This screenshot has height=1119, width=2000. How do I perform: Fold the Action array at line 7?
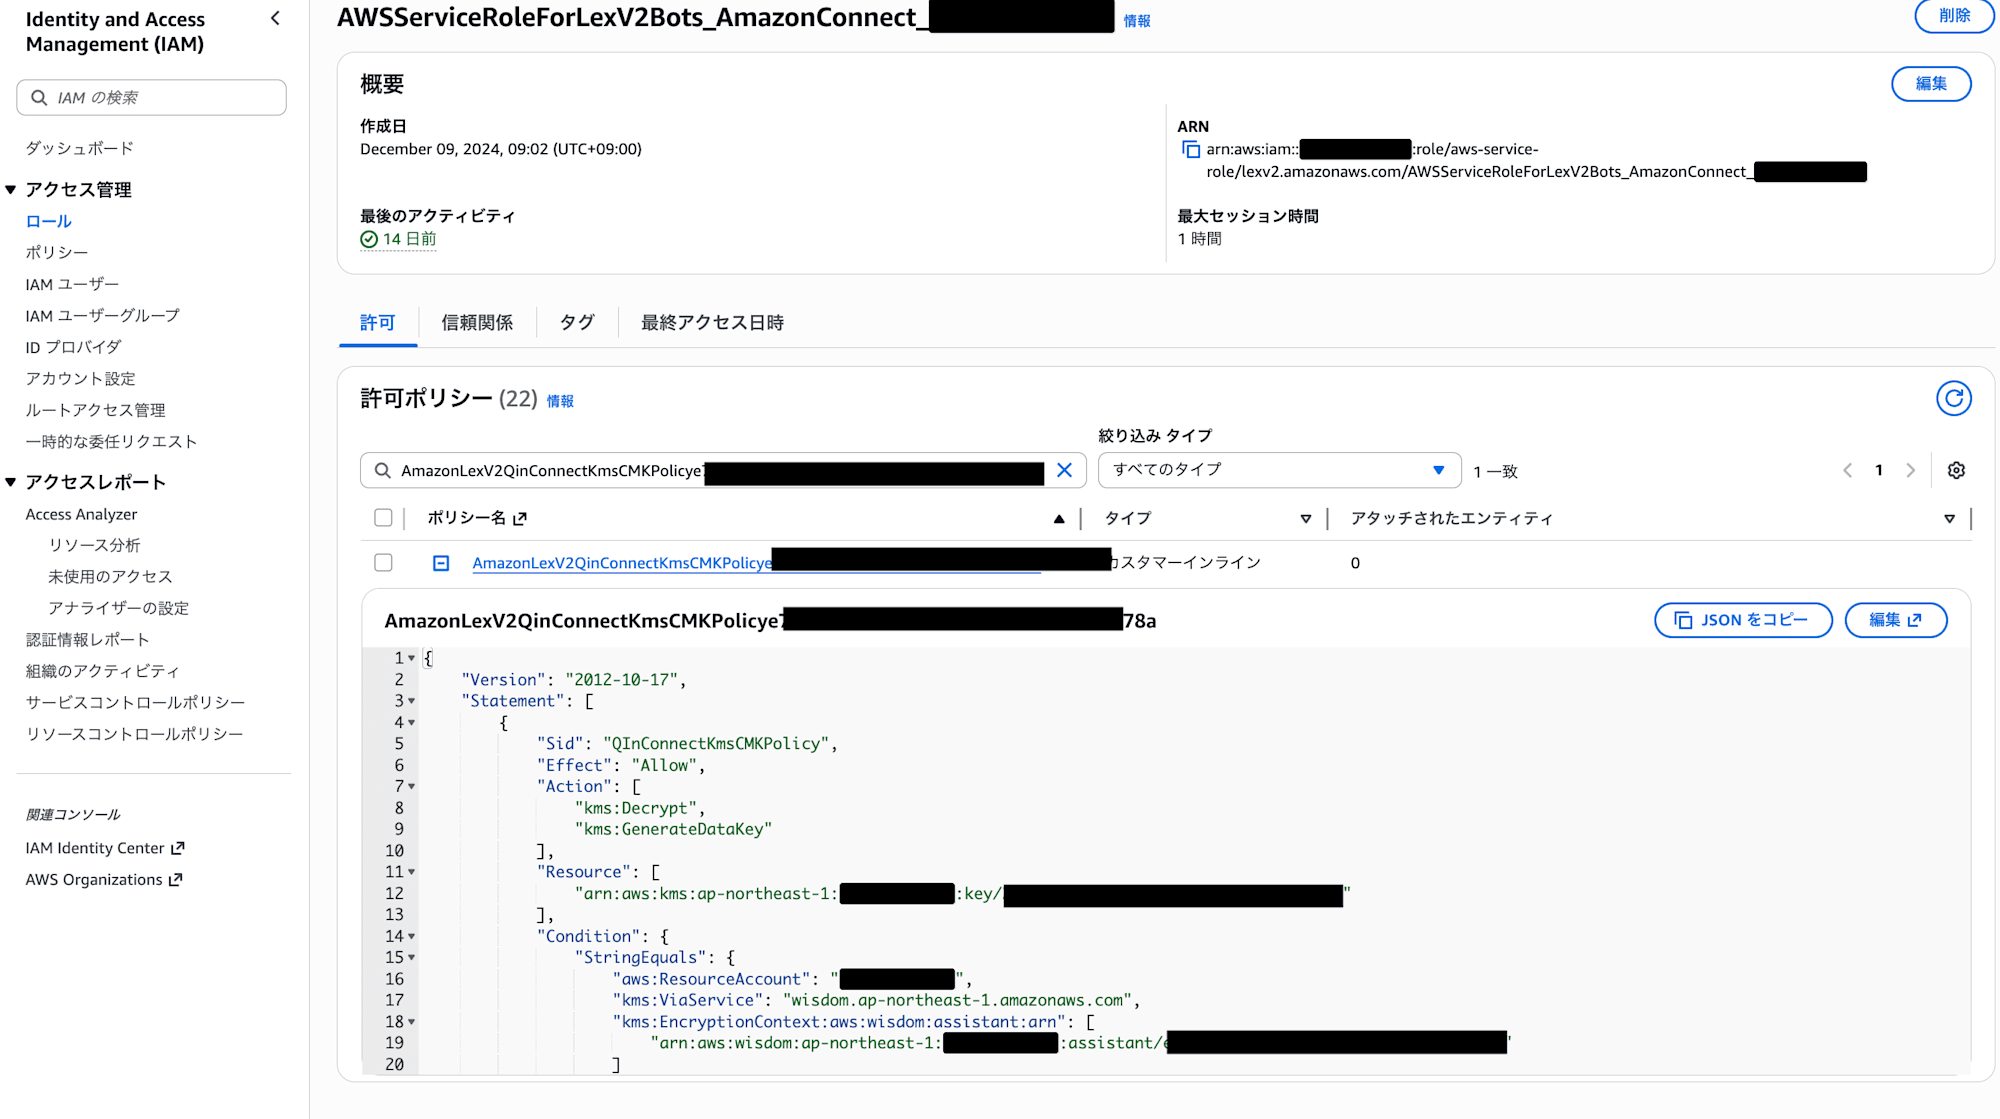click(x=411, y=787)
